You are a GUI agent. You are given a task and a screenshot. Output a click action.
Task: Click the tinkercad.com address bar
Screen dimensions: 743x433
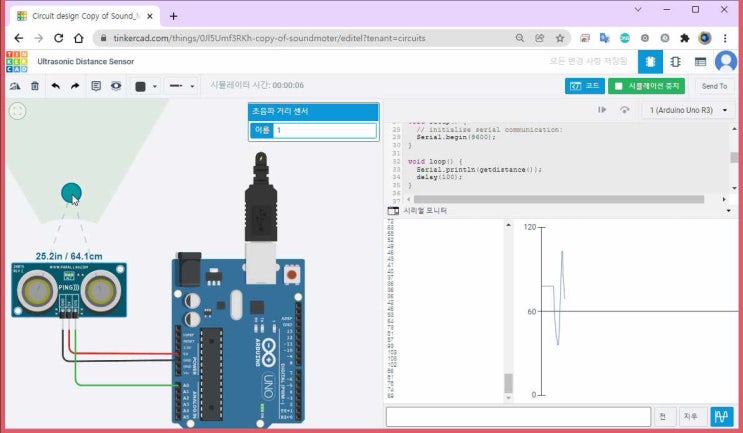pos(269,38)
